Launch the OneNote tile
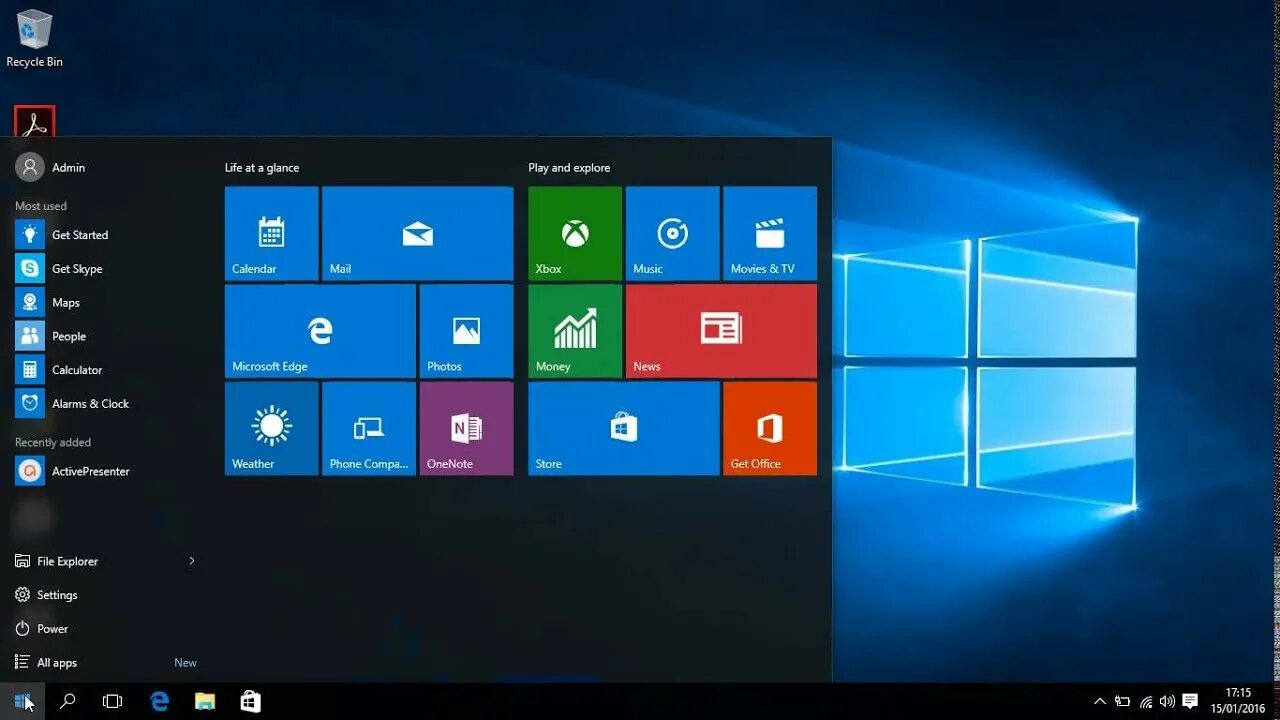Screen dimensions: 1280x720 click(466, 428)
